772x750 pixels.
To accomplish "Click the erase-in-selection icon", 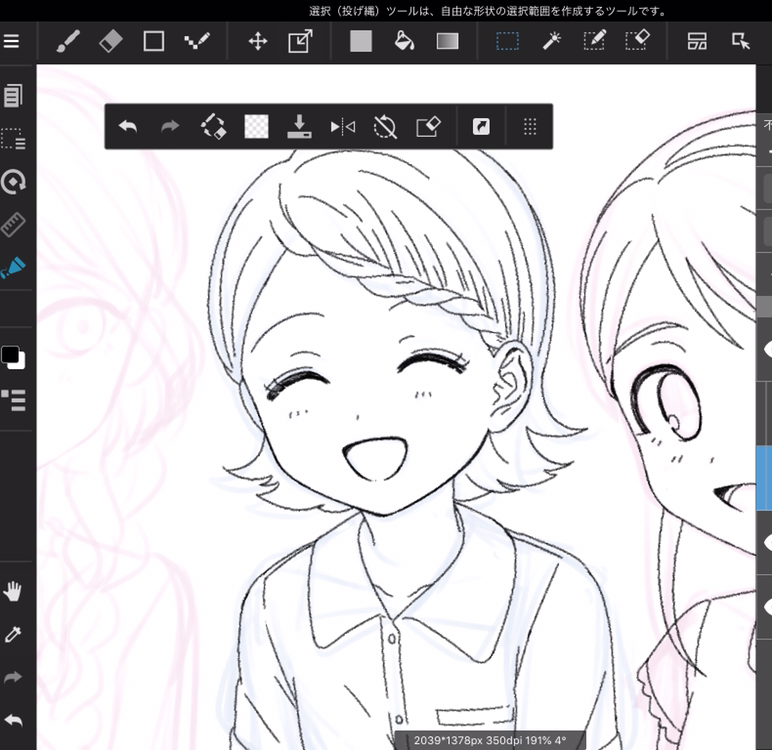I will [x=428, y=127].
